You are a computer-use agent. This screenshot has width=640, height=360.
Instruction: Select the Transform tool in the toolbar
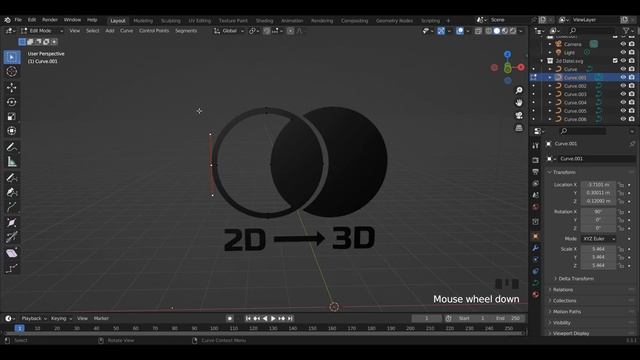11,131
